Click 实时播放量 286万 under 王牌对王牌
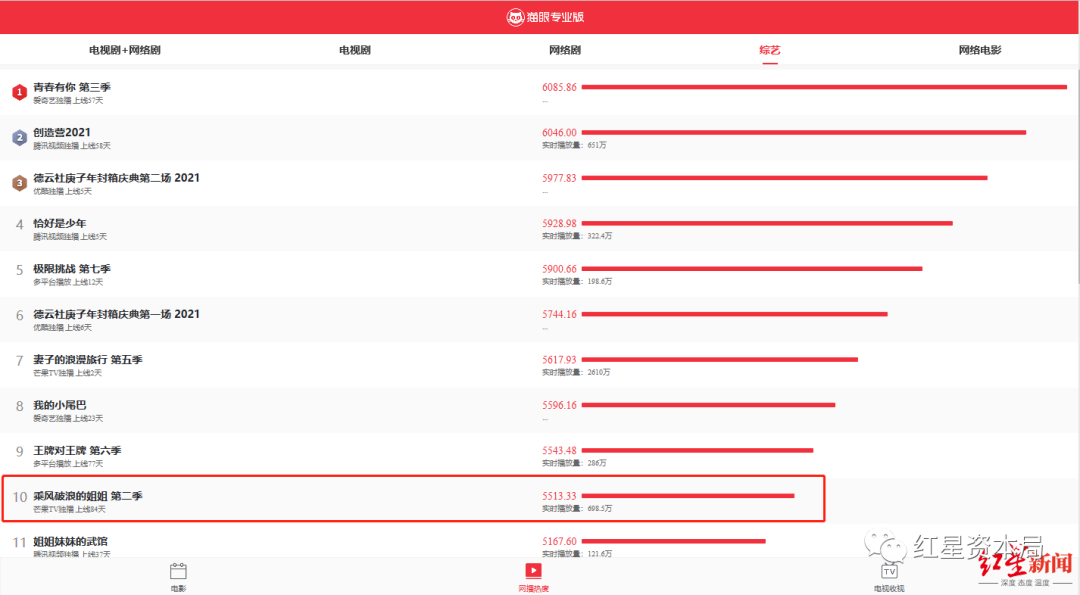 pyautogui.click(x=574, y=463)
